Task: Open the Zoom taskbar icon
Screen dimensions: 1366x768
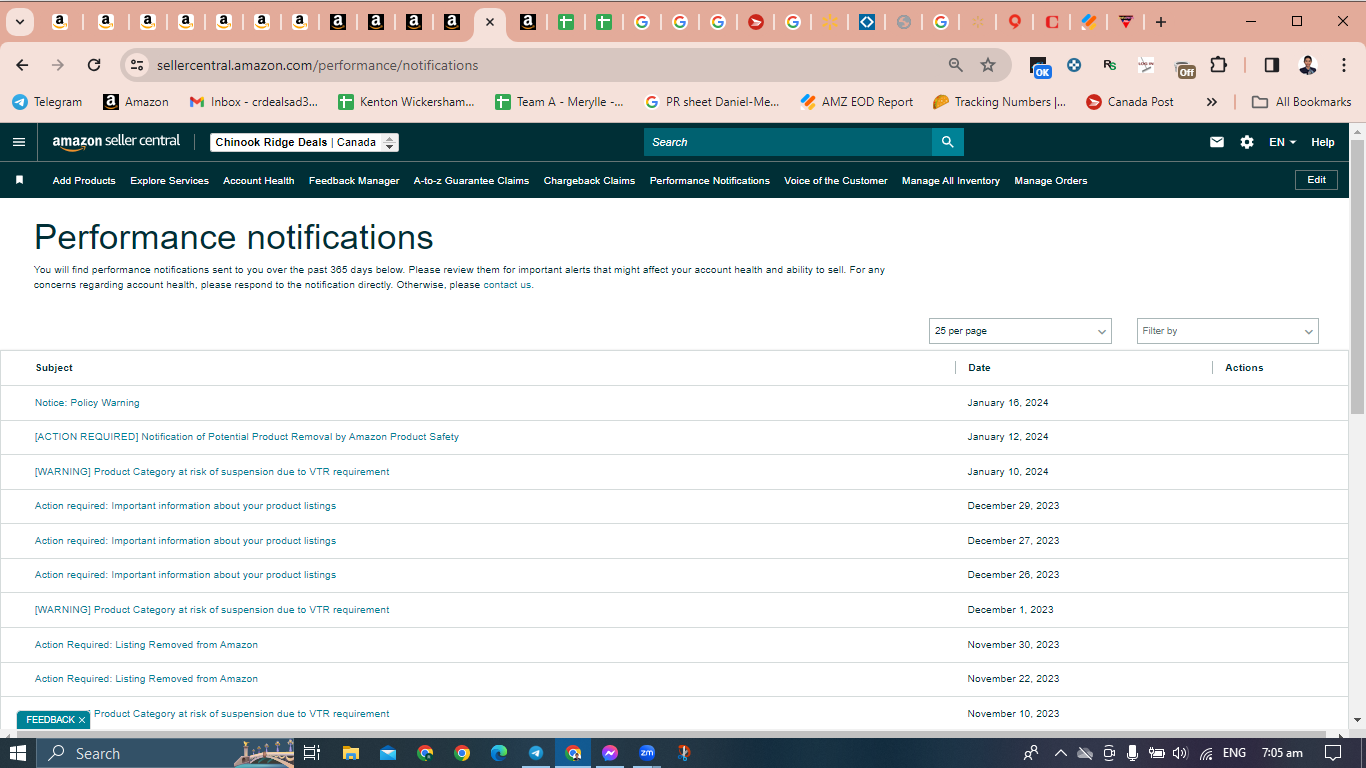Action: (x=647, y=753)
